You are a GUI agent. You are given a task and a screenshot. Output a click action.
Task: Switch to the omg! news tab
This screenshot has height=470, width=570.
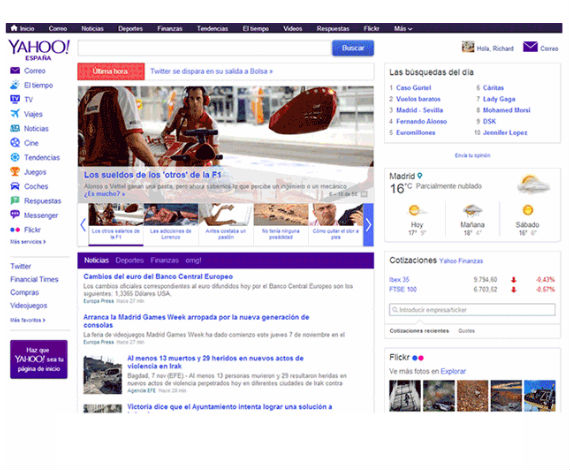coord(193,260)
